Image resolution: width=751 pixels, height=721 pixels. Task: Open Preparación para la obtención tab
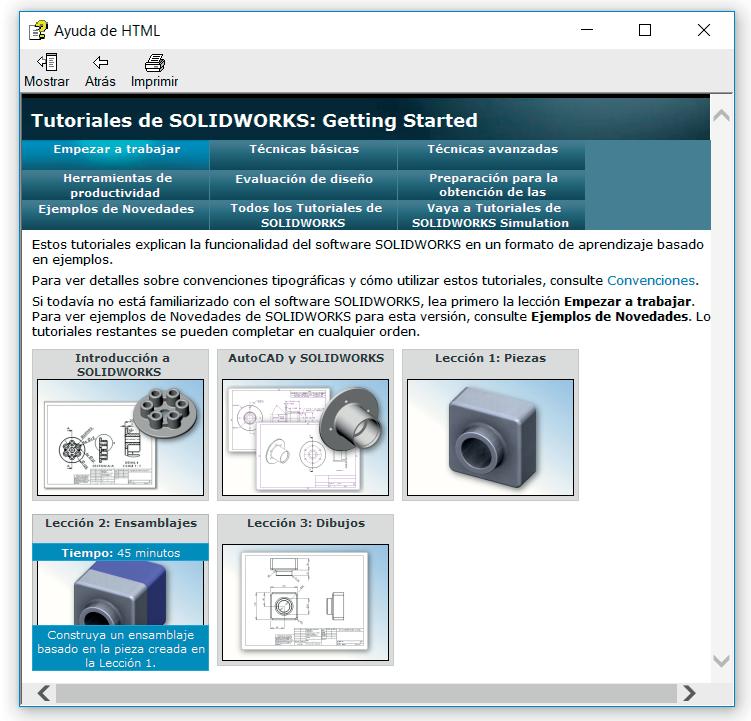[492, 185]
